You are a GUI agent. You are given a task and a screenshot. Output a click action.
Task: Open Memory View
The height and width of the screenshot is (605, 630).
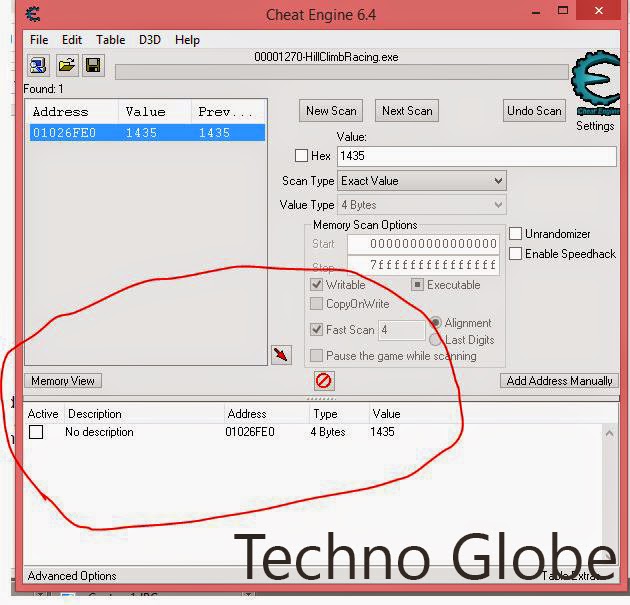63,380
